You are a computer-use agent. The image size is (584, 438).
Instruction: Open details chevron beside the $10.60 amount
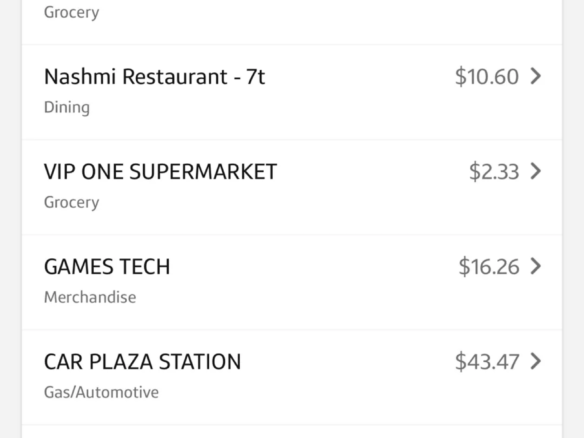pos(536,76)
